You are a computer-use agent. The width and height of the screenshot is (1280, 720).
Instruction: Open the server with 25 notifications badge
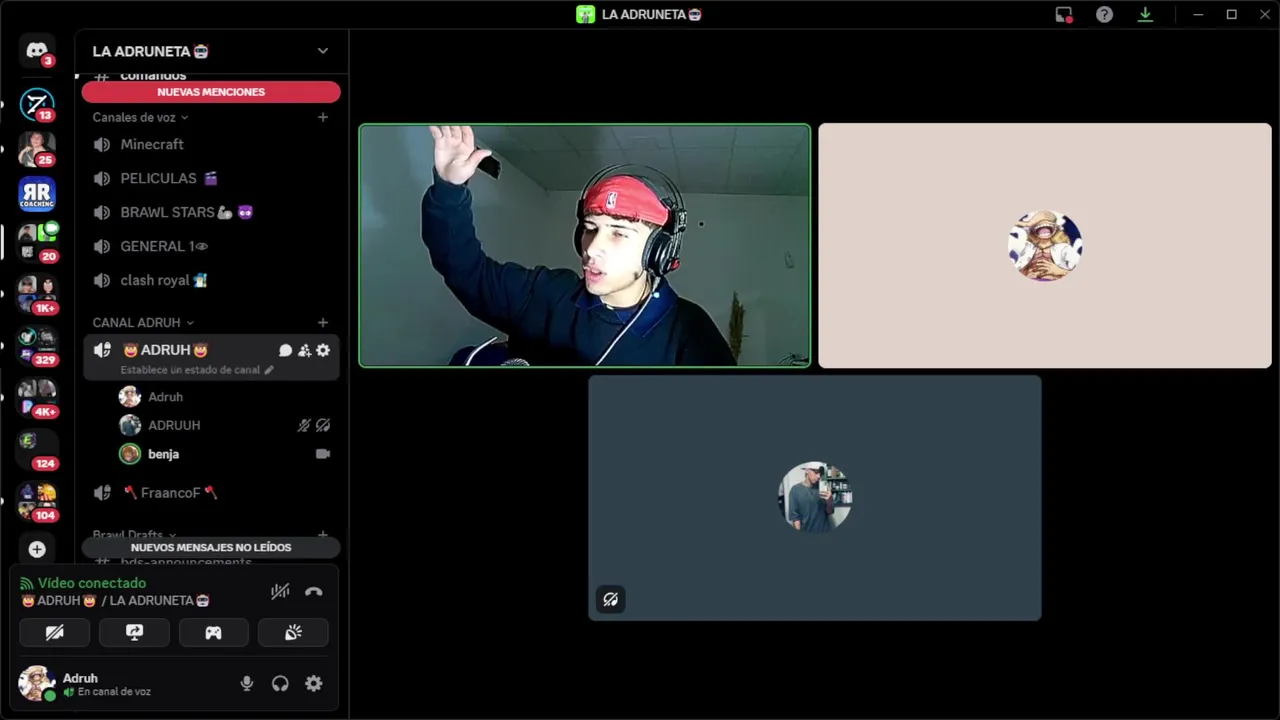tap(37, 149)
